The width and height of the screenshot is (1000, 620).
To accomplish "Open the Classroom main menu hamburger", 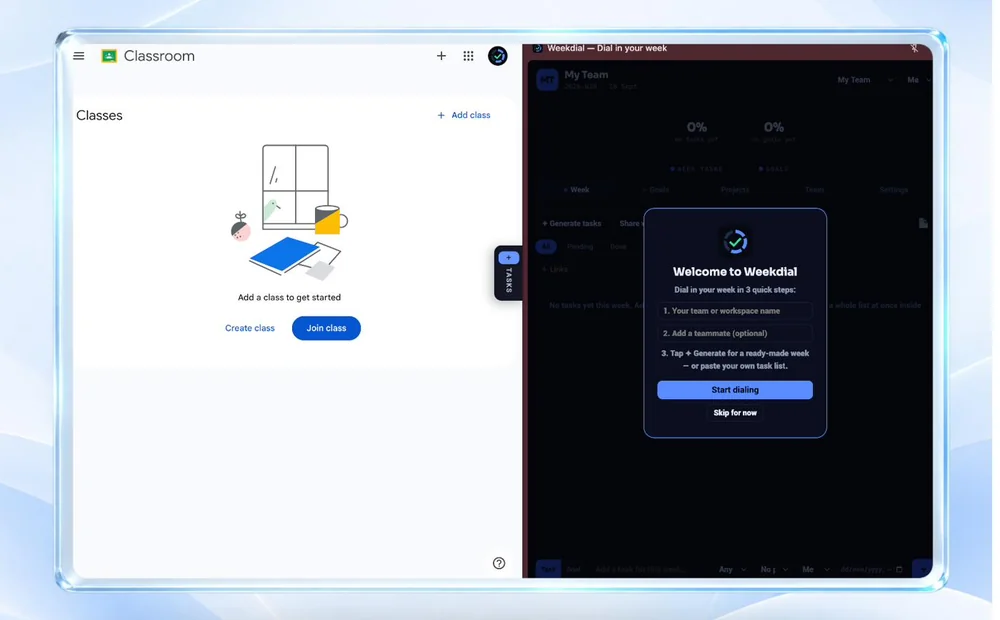I will click(78, 56).
